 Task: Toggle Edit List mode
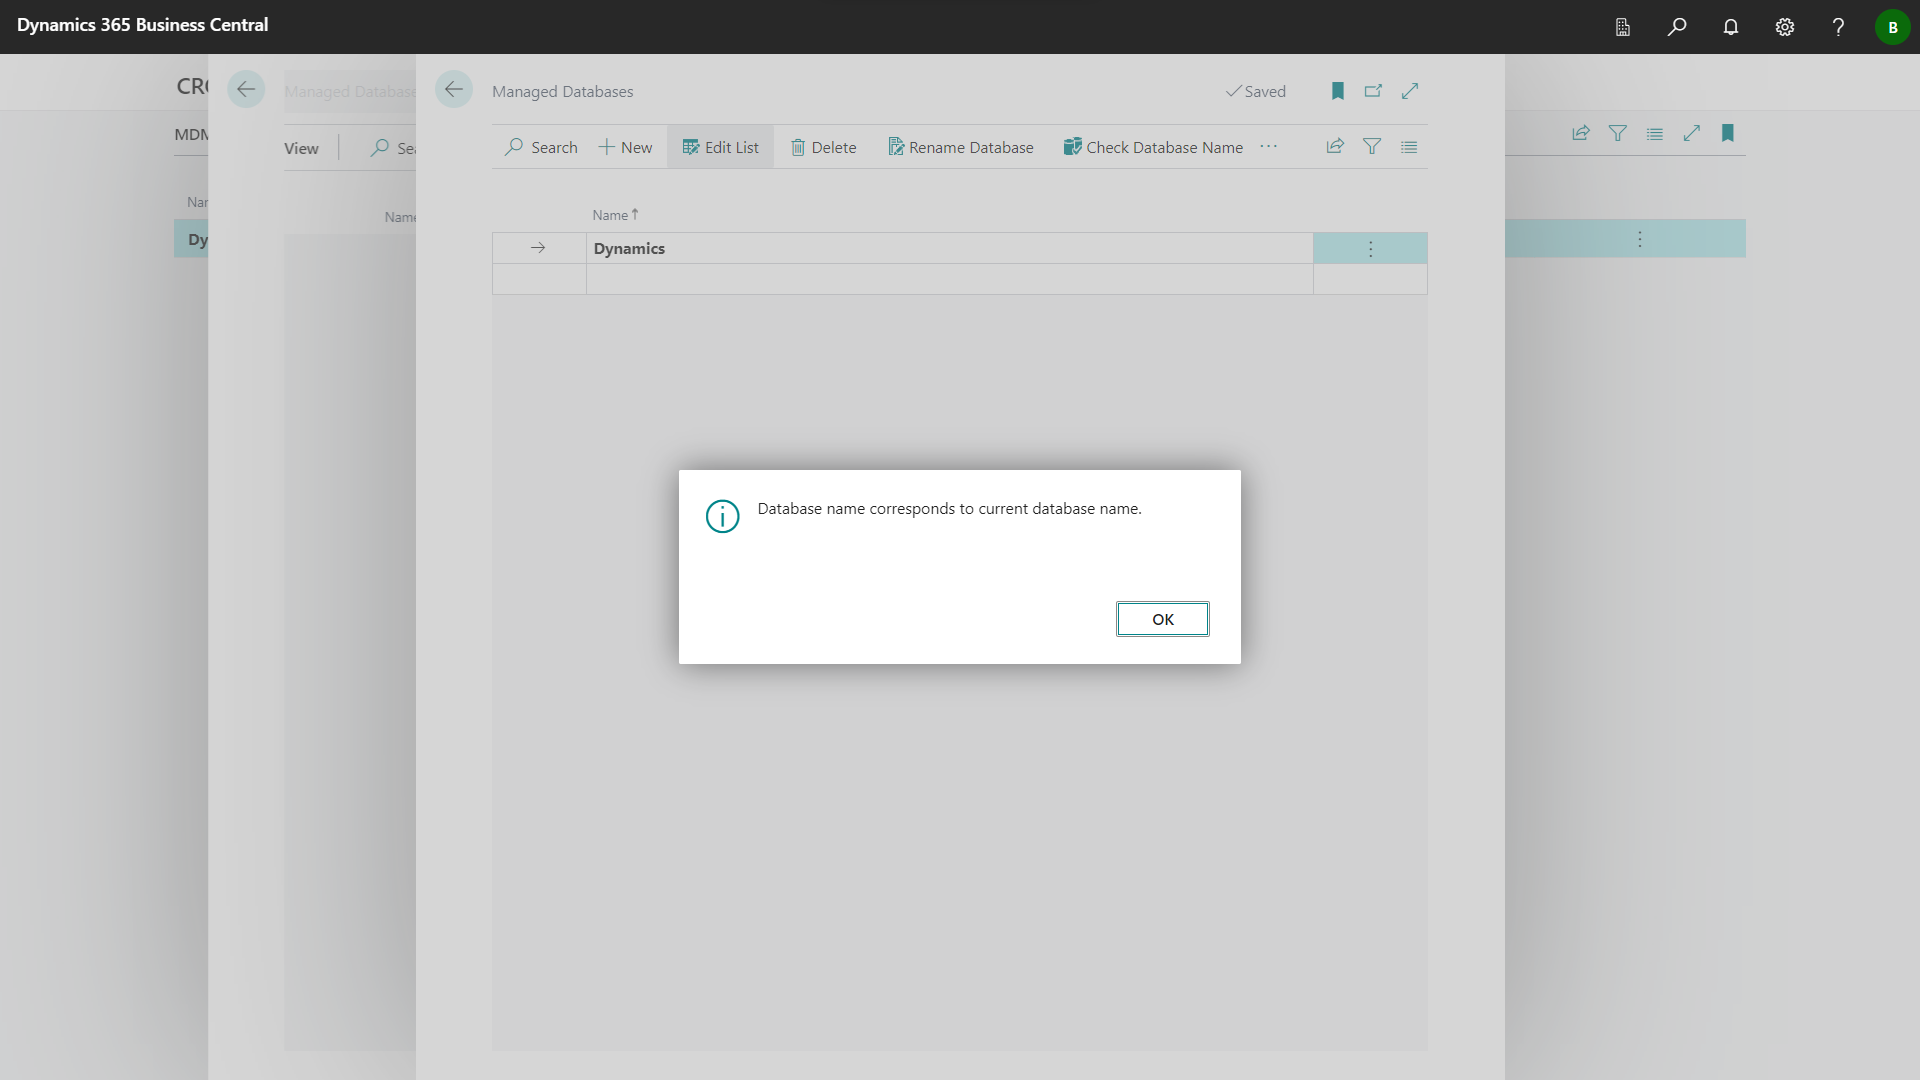(720, 147)
